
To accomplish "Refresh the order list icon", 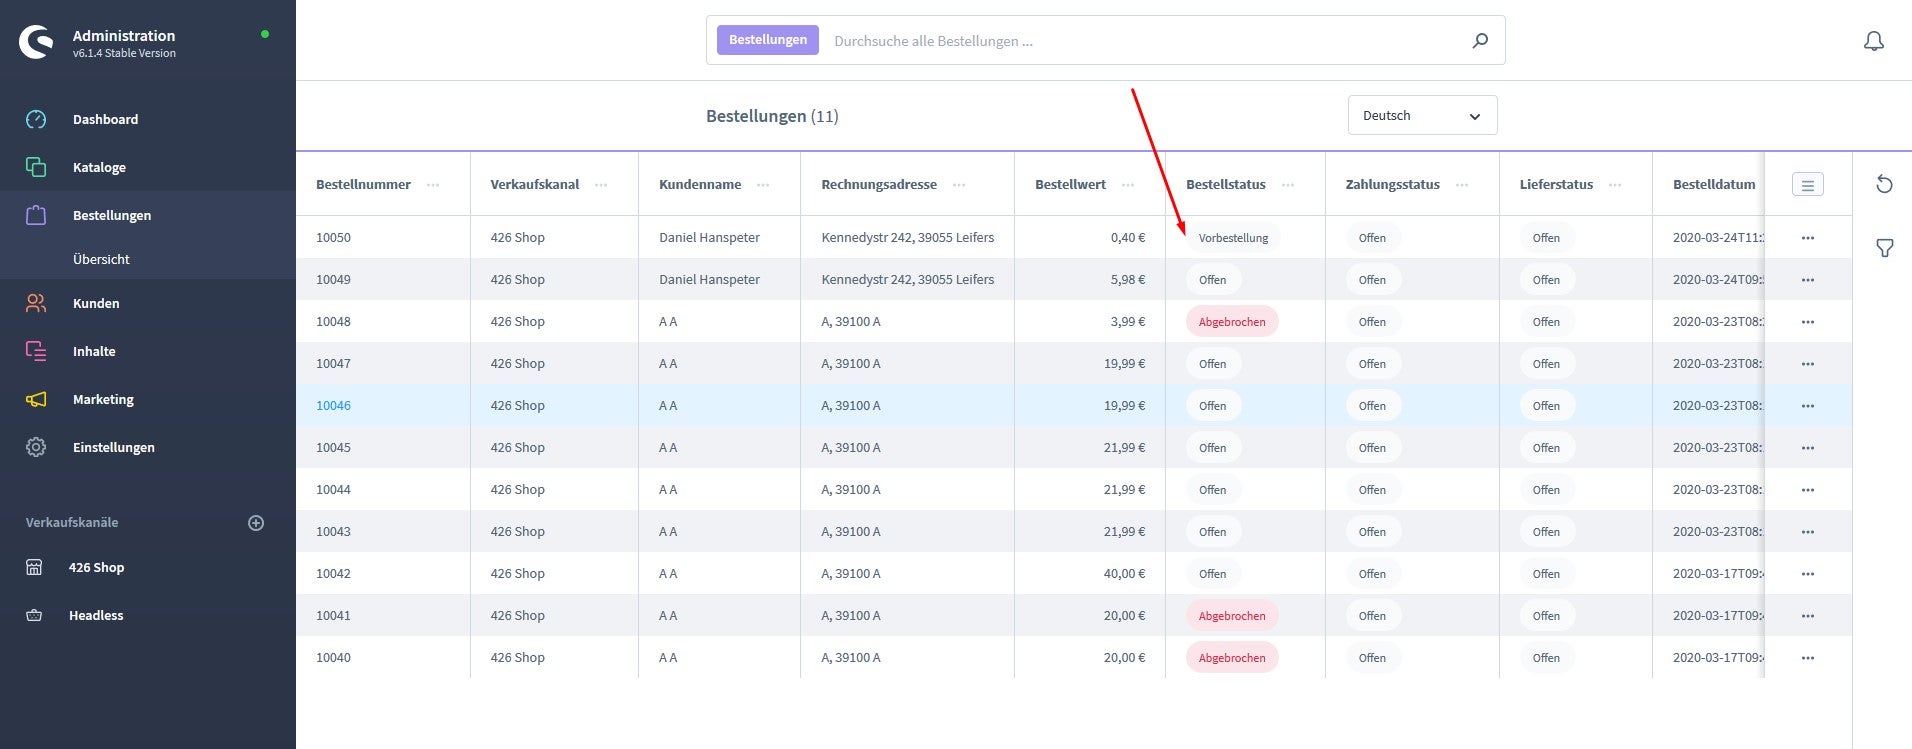I will coord(1884,184).
